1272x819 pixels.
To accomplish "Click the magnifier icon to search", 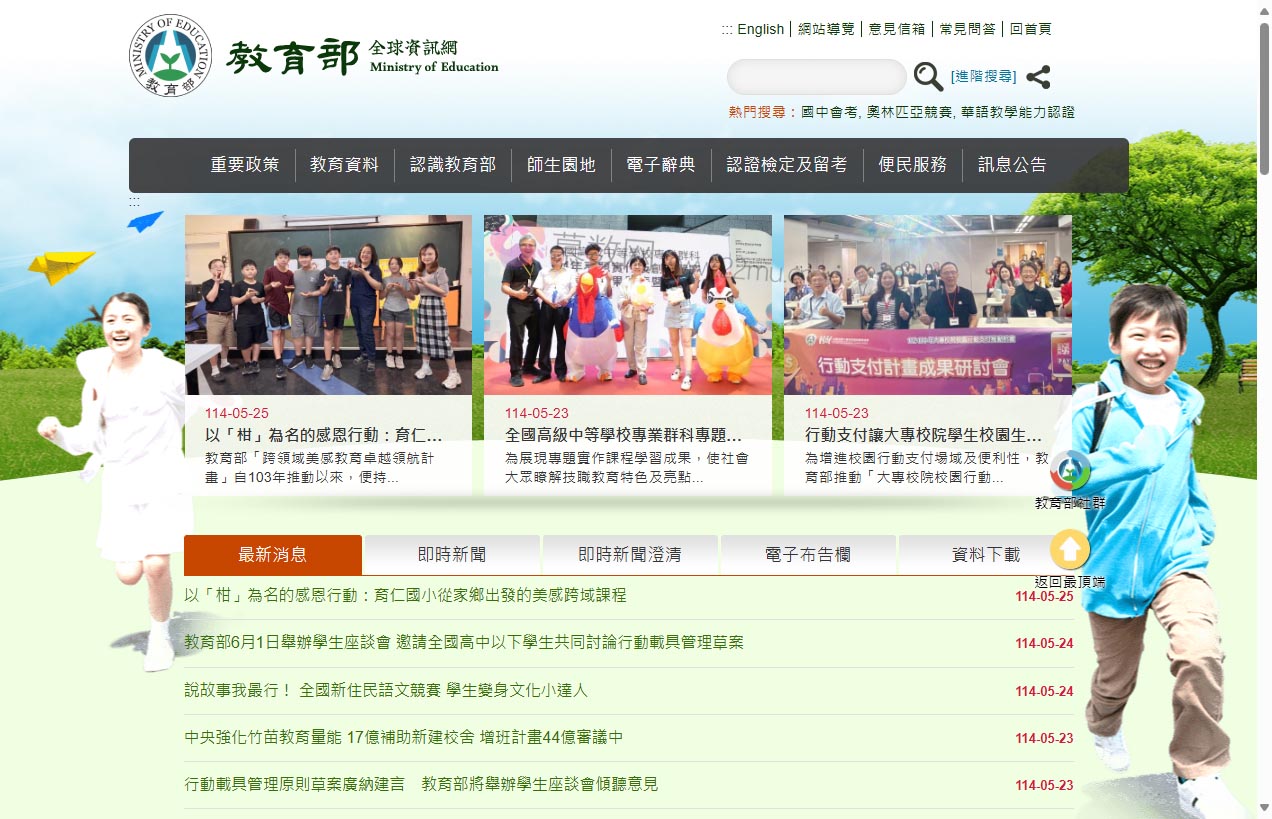I will click(x=928, y=76).
